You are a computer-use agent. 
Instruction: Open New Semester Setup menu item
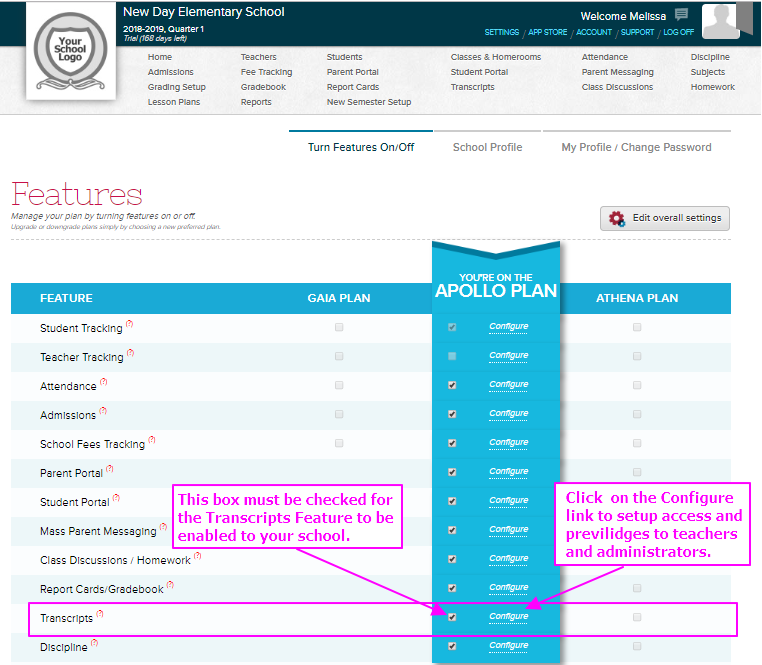click(x=369, y=102)
